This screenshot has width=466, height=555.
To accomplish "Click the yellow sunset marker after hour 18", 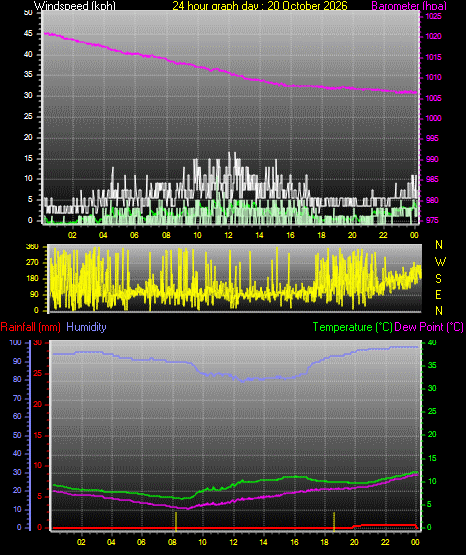I will coord(334,521).
